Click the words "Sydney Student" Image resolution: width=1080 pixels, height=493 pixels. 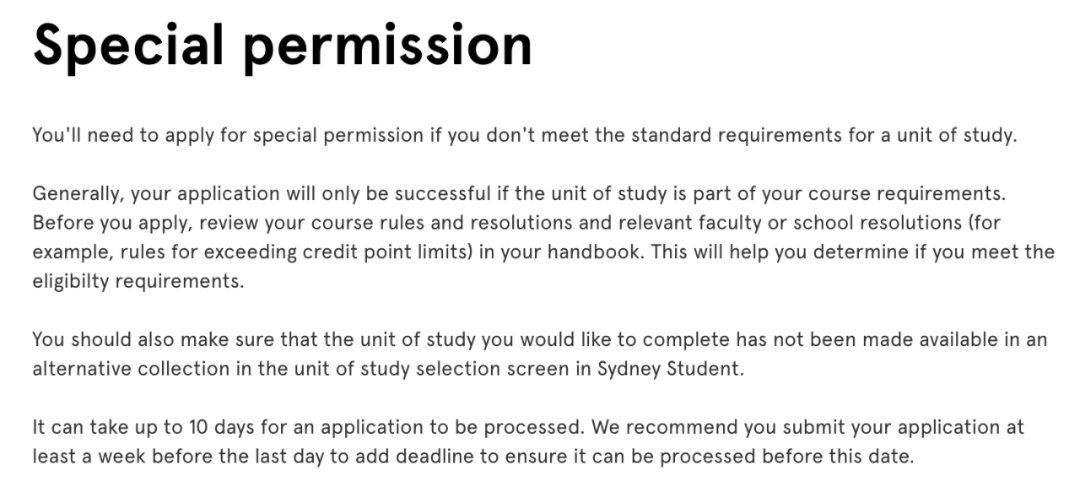[x=667, y=369]
